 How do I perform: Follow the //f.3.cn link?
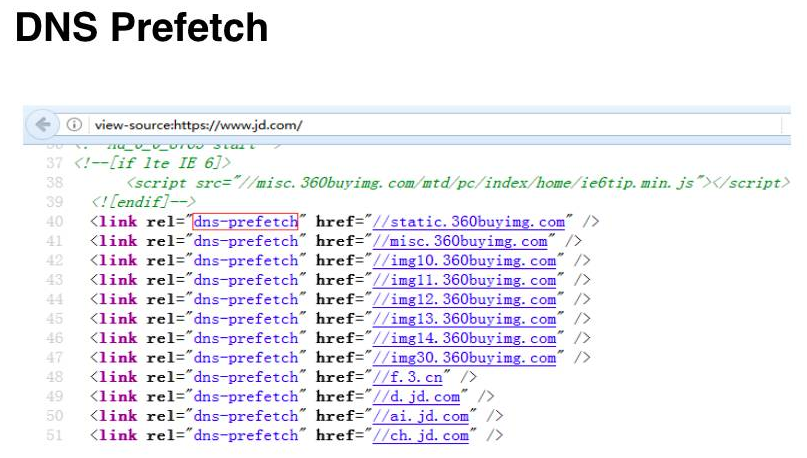407,377
